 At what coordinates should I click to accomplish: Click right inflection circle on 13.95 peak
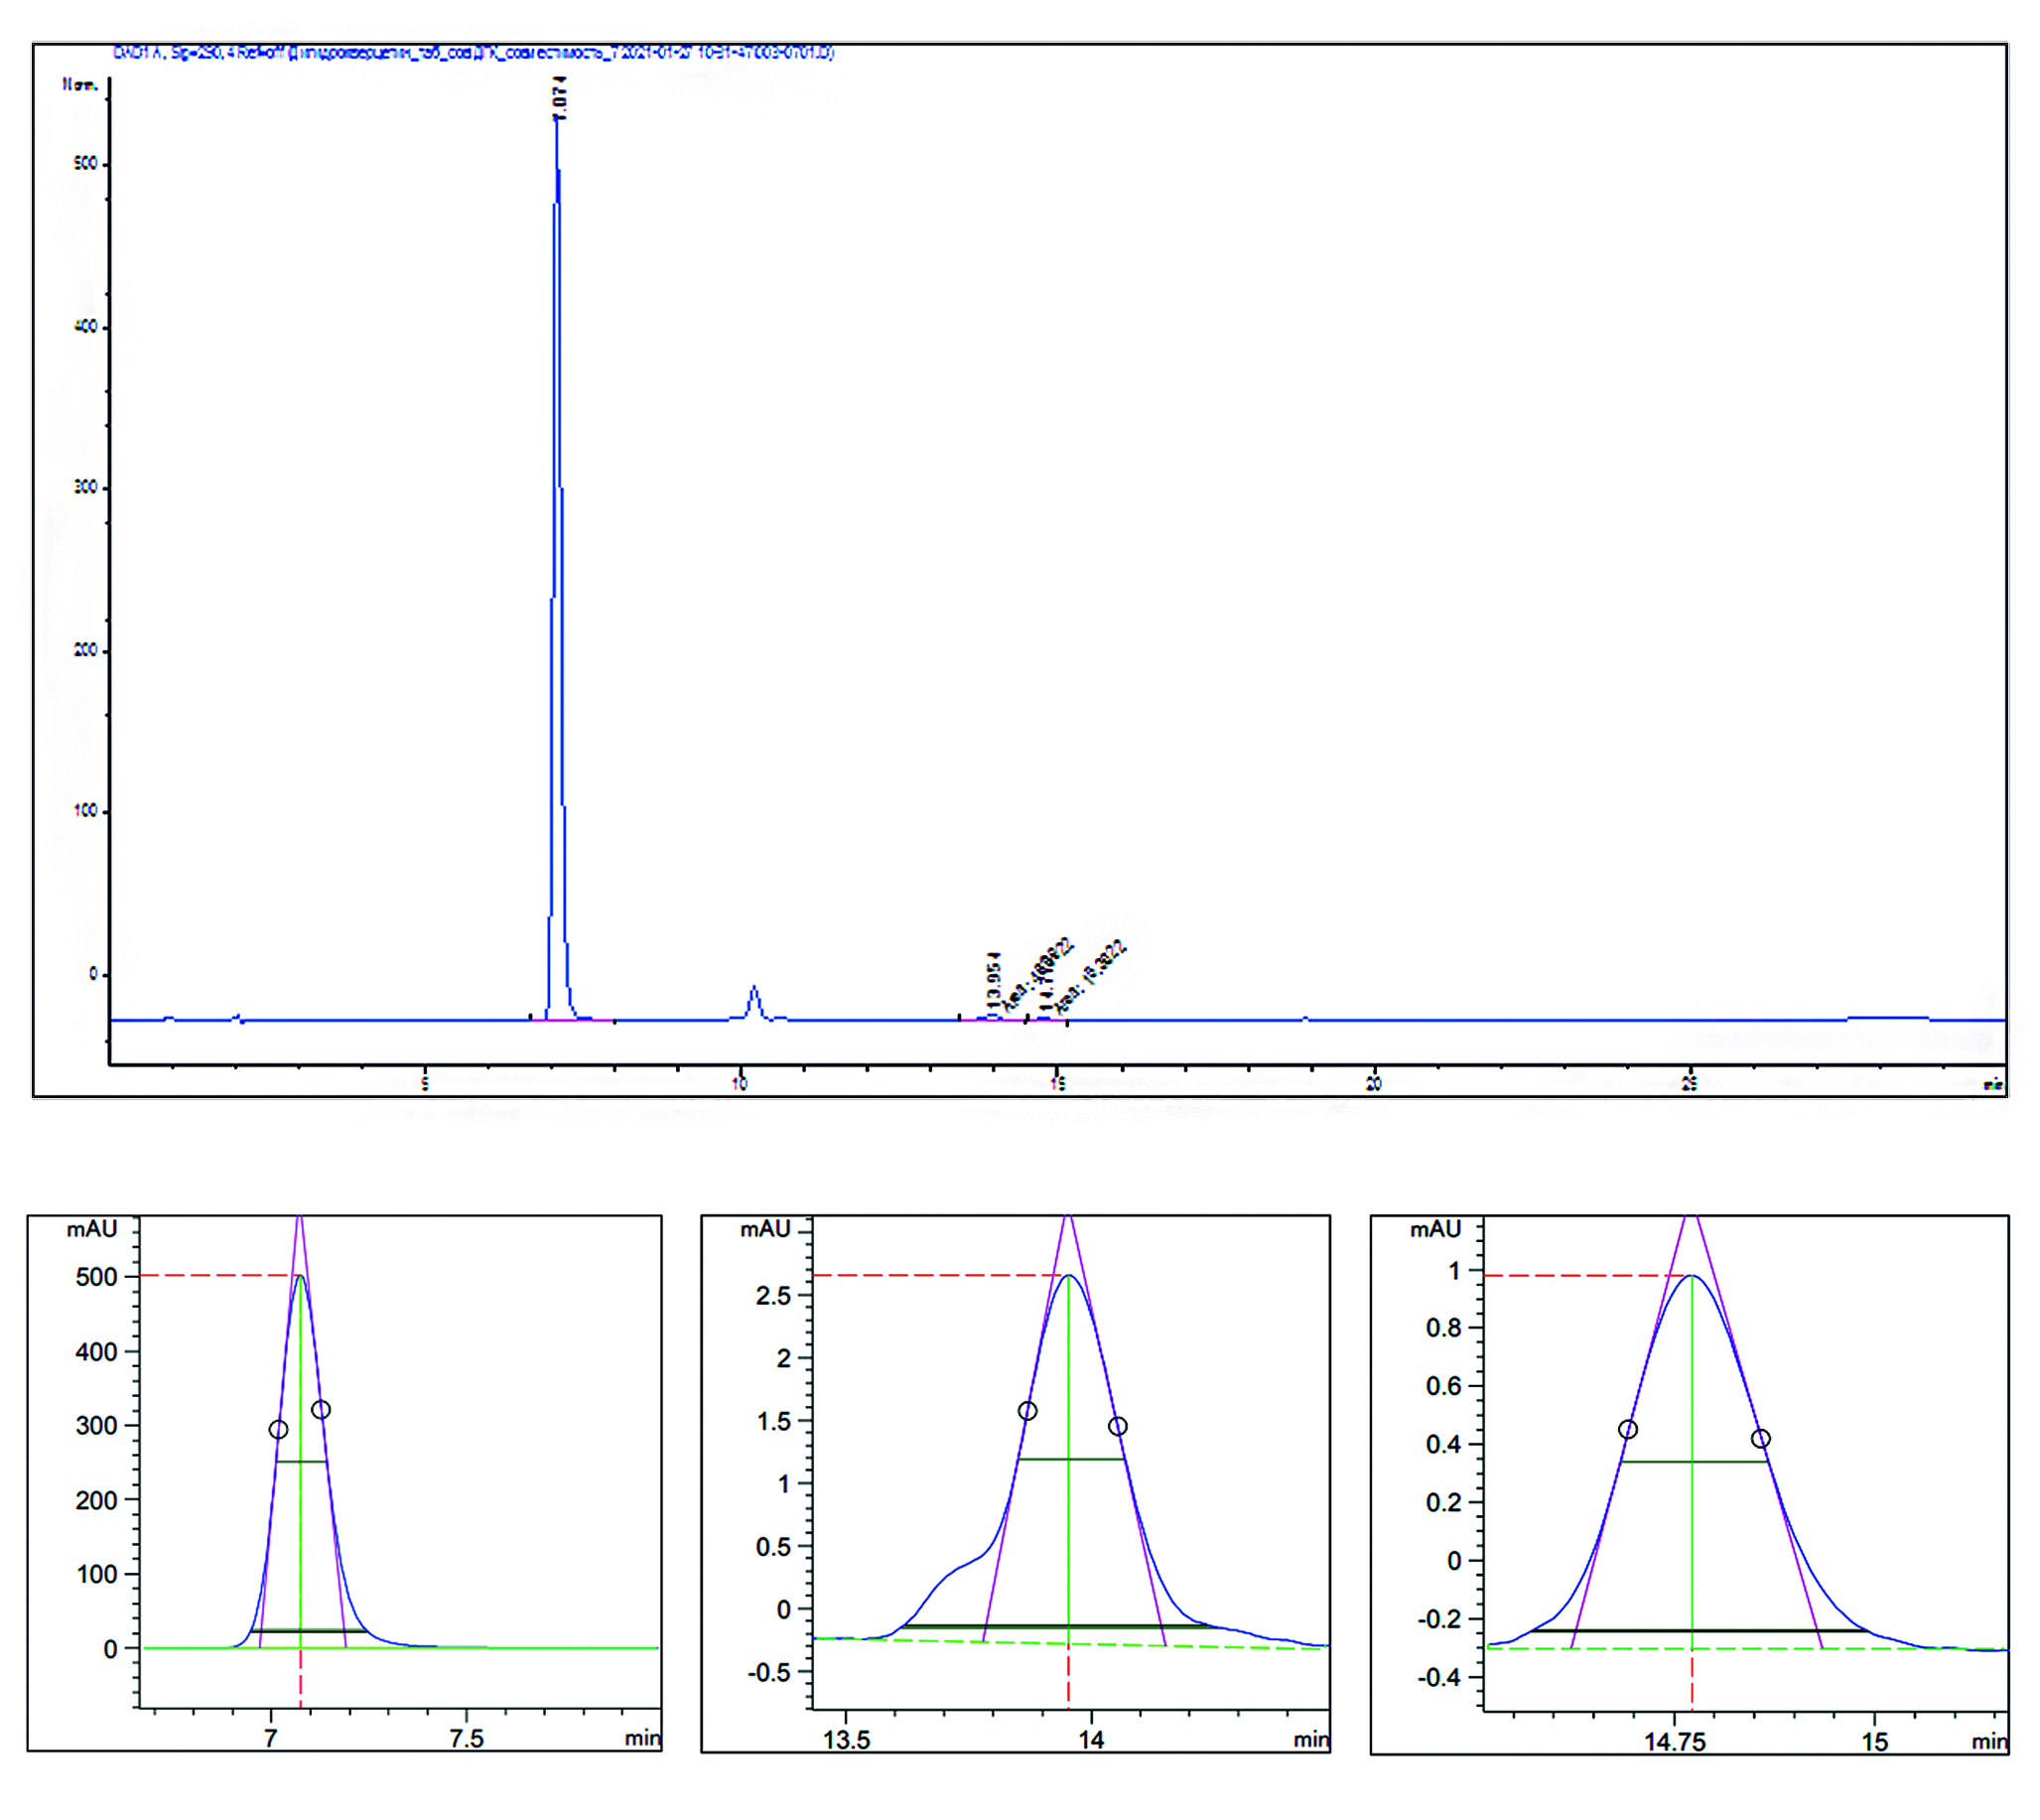[1118, 1425]
